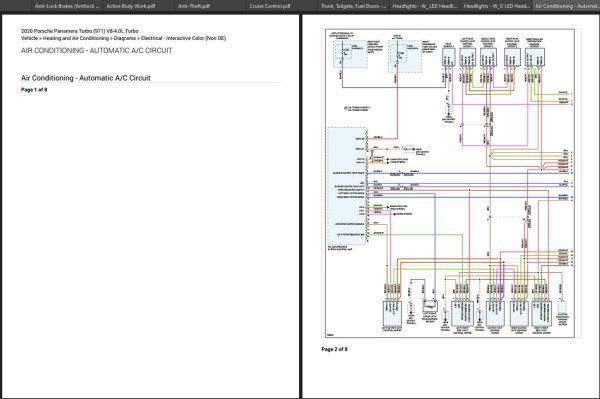The width and height of the screenshot is (600, 399).
Task: Click the 'Vehicle > Heating and Air Conditioning' breadcrumb line
Action: pos(123,38)
